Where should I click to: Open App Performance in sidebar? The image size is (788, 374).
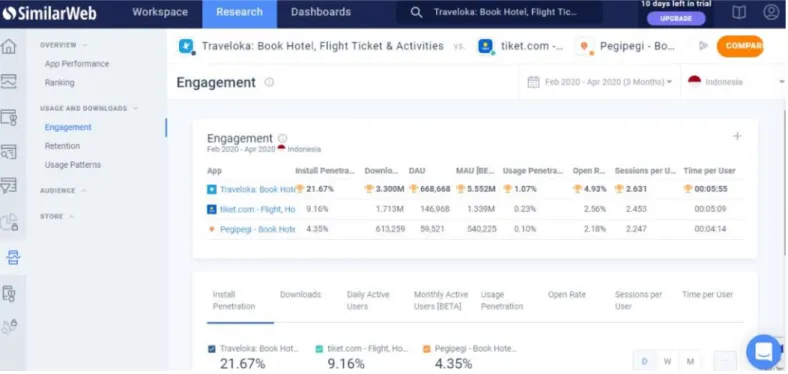coord(77,64)
